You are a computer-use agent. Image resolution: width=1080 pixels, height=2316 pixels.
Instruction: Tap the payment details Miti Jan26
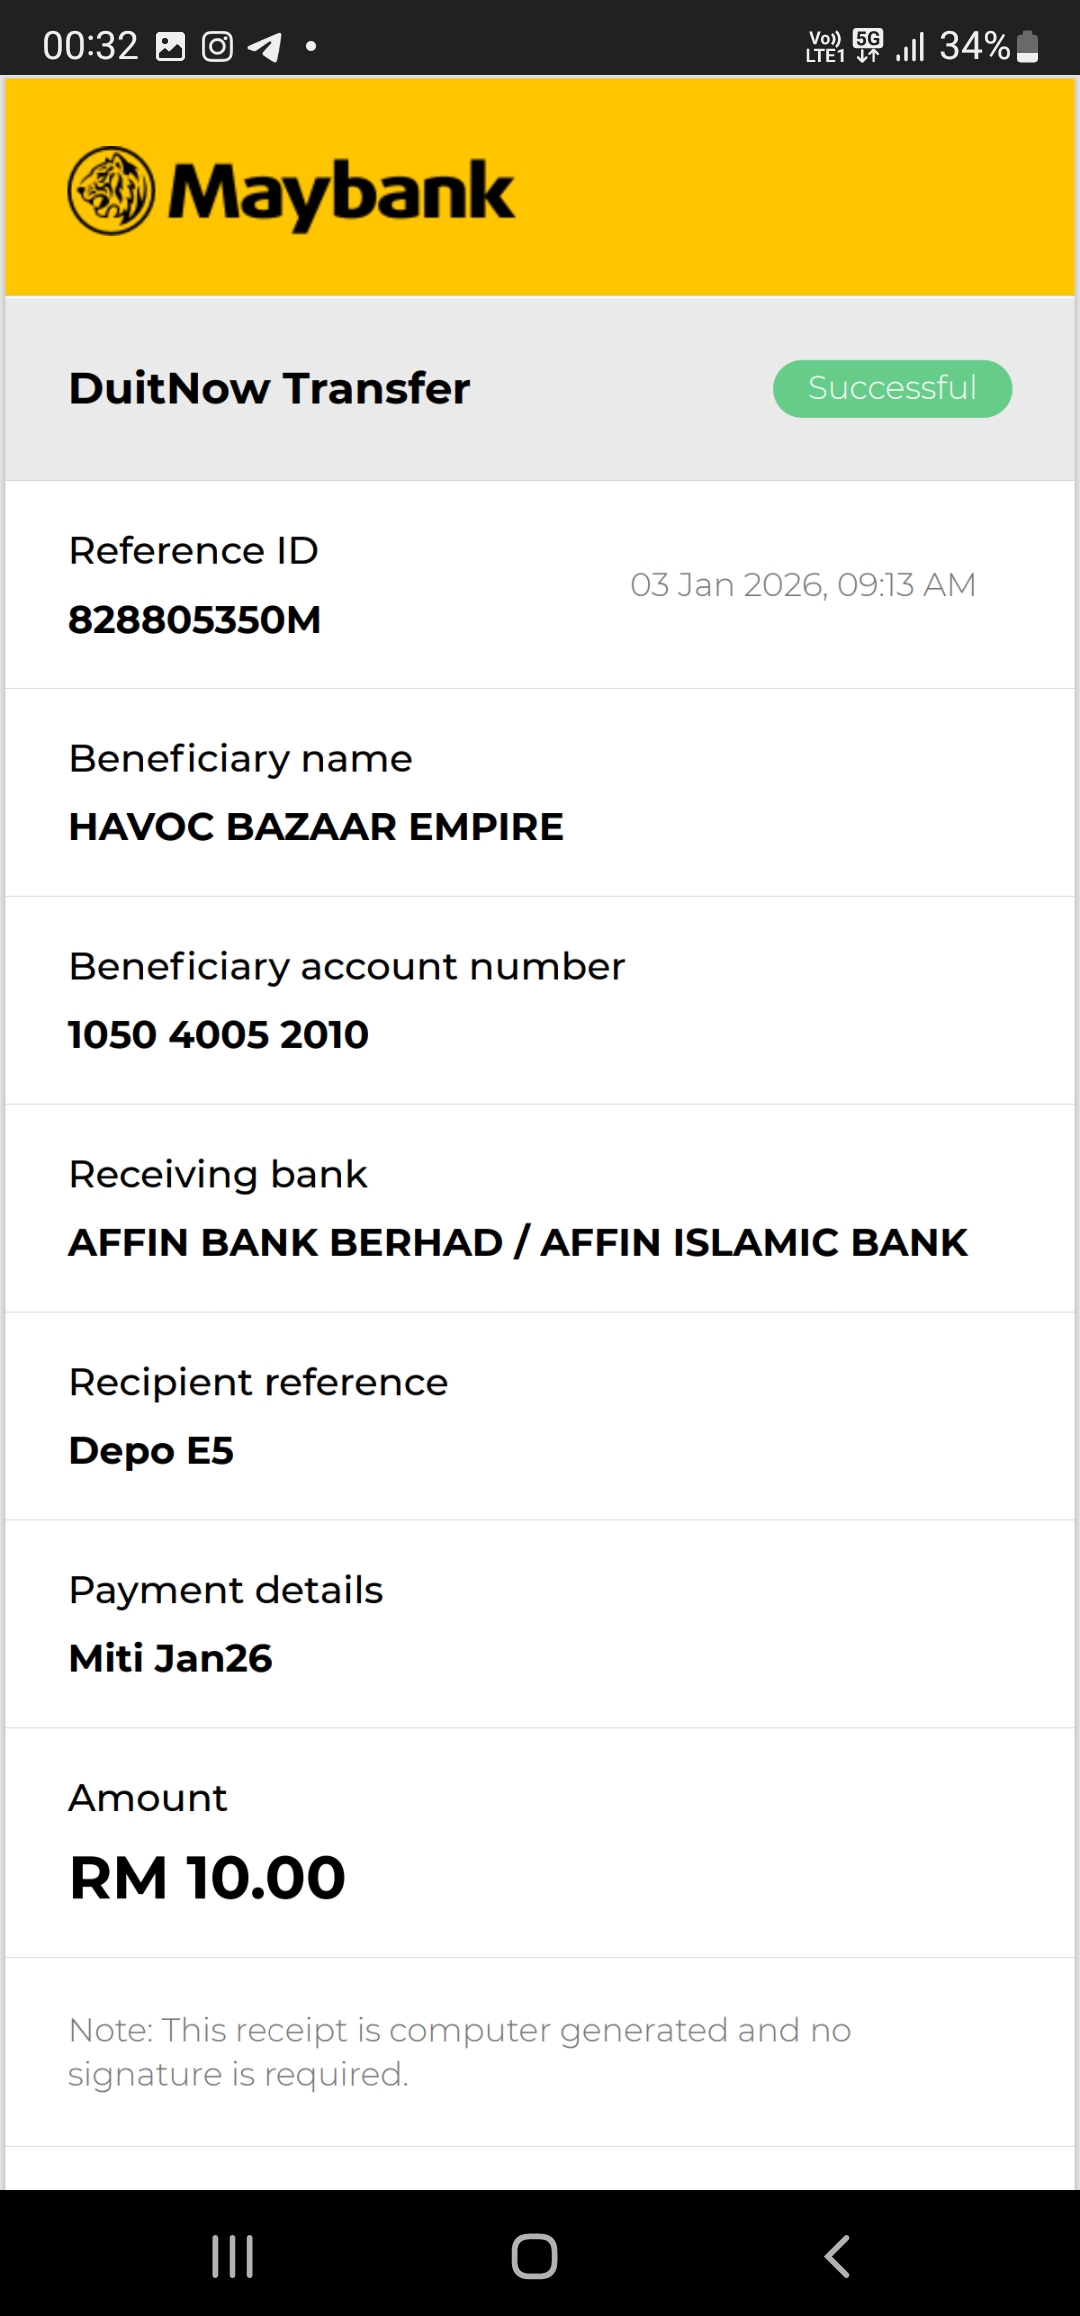170,1658
